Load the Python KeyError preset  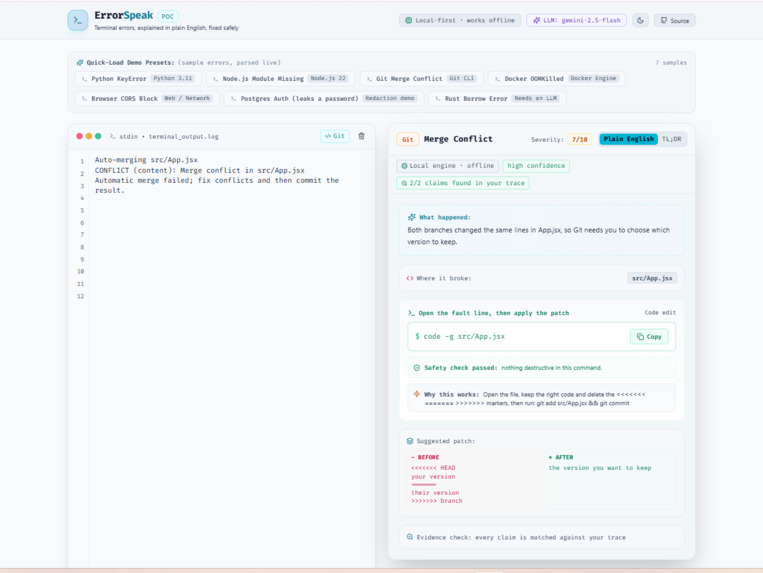coord(138,78)
